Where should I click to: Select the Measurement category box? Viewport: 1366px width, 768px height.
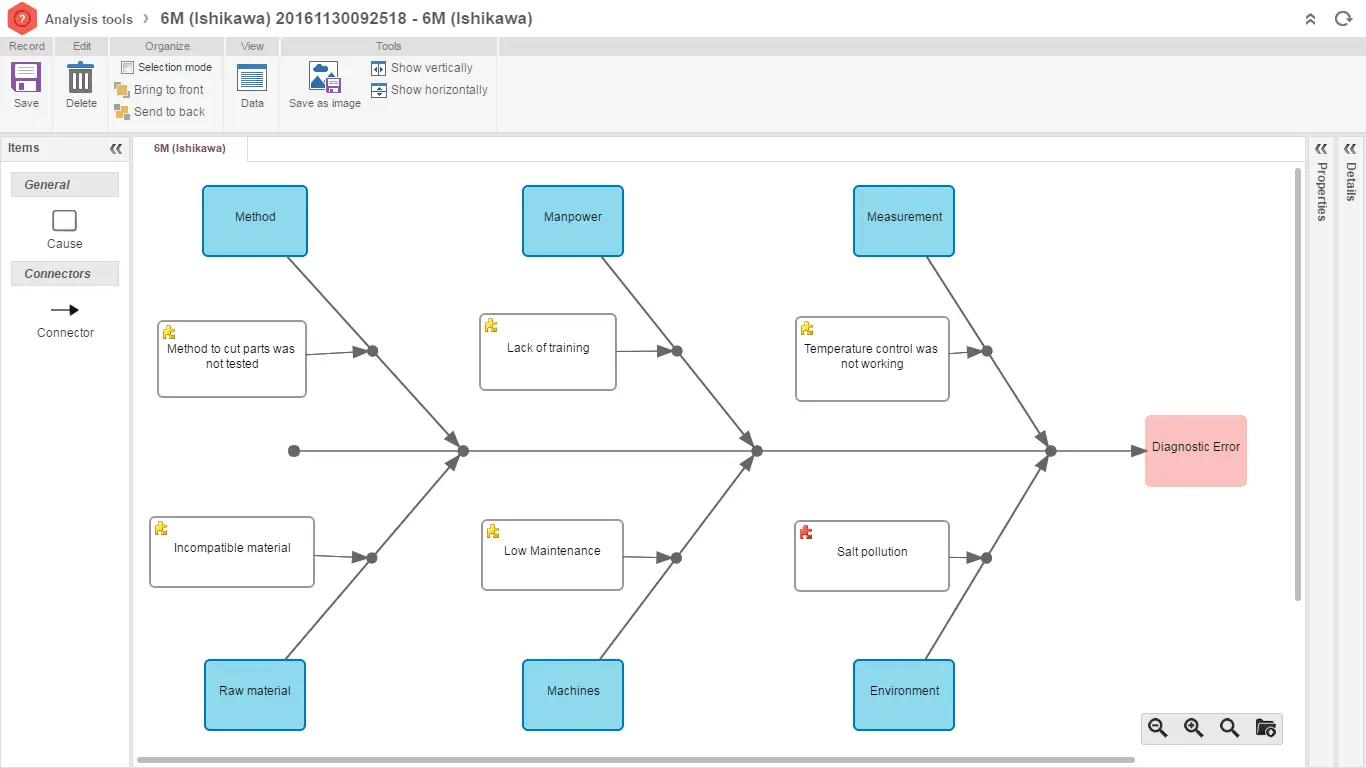coord(904,221)
